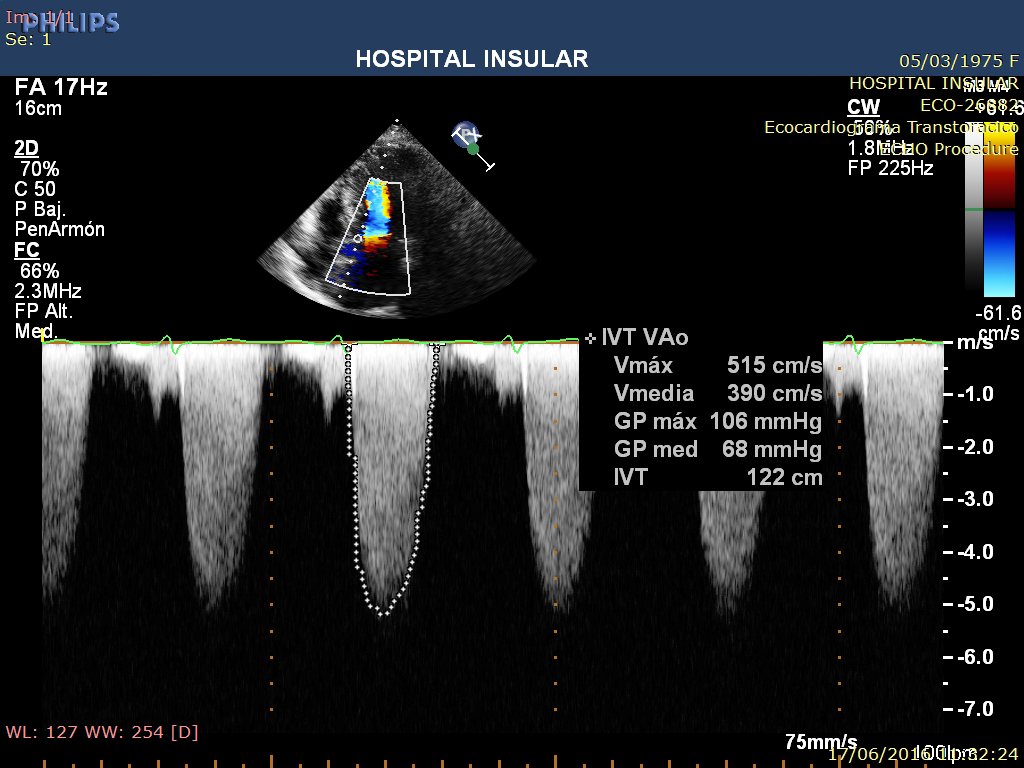Click the 75mm/s sweep speed text

821,742
